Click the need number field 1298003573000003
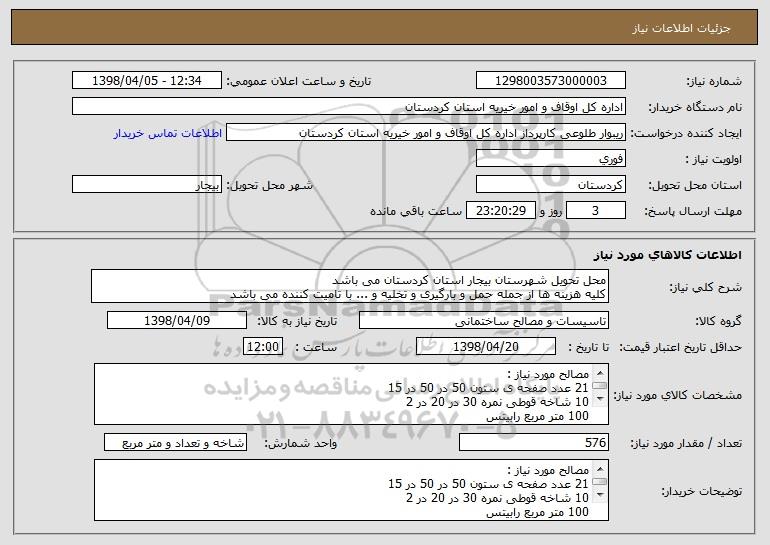The width and height of the screenshot is (770, 545). tap(550, 81)
